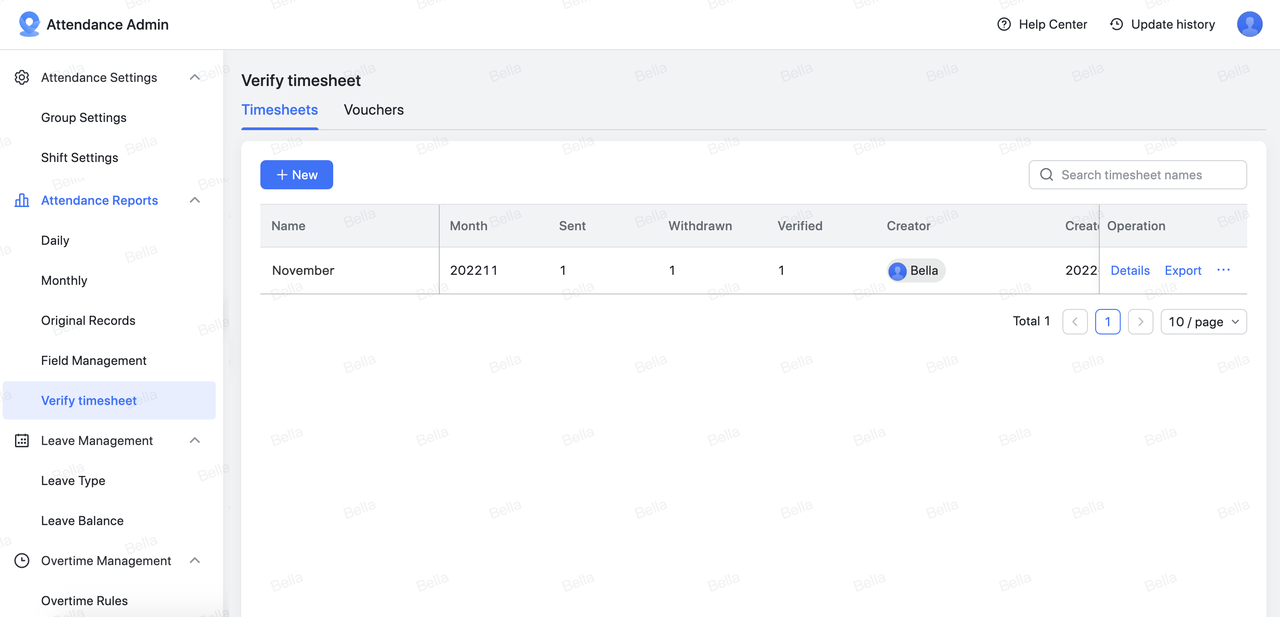
Task: Click the Leave Management calendar icon
Action: pyautogui.click(x=22, y=440)
